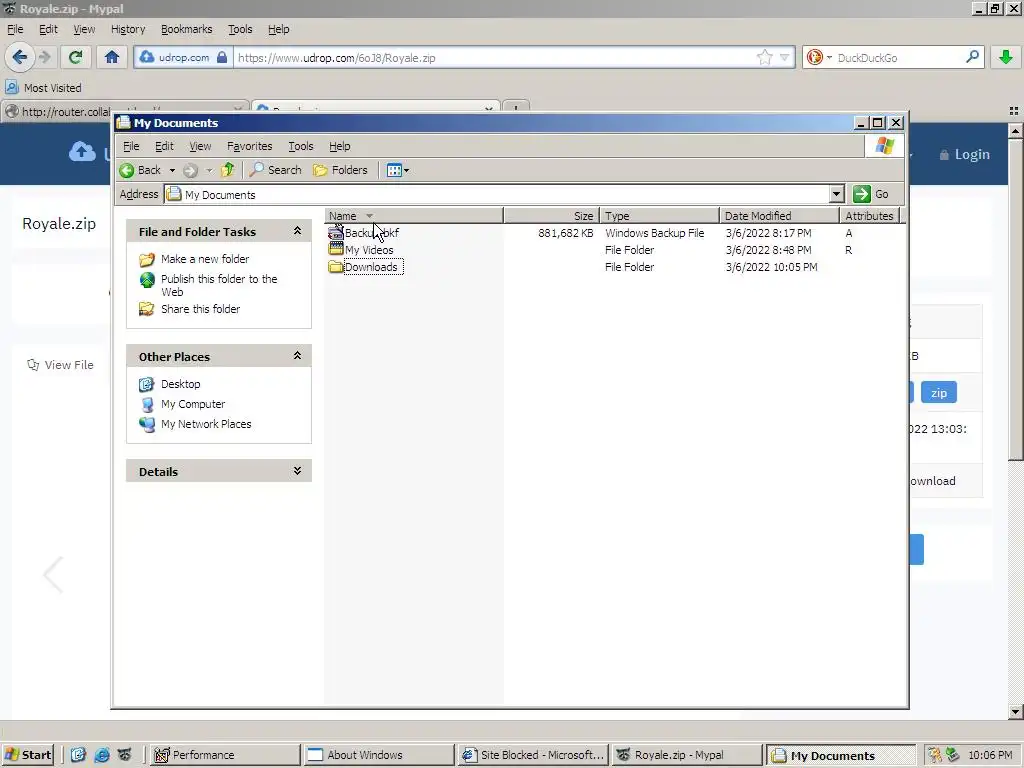Open Forward history dropdown arrow in Explorer

pyautogui.click(x=209, y=170)
